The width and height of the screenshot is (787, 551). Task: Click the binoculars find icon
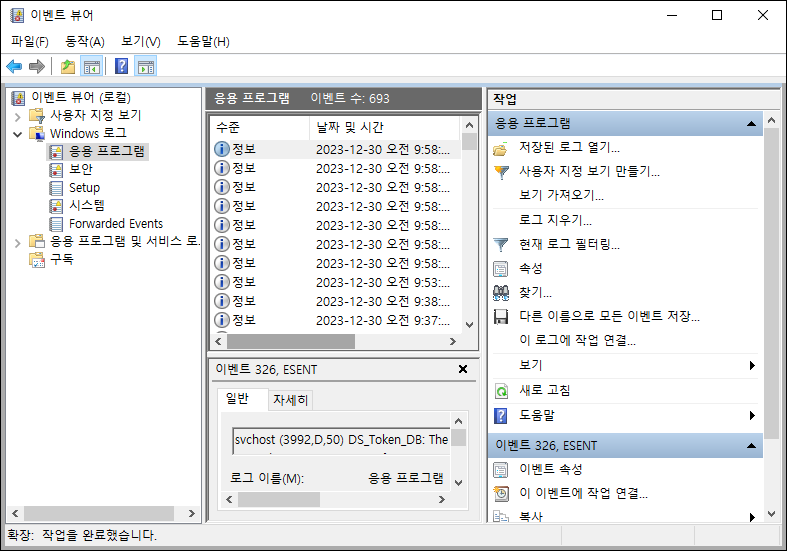(x=501, y=293)
